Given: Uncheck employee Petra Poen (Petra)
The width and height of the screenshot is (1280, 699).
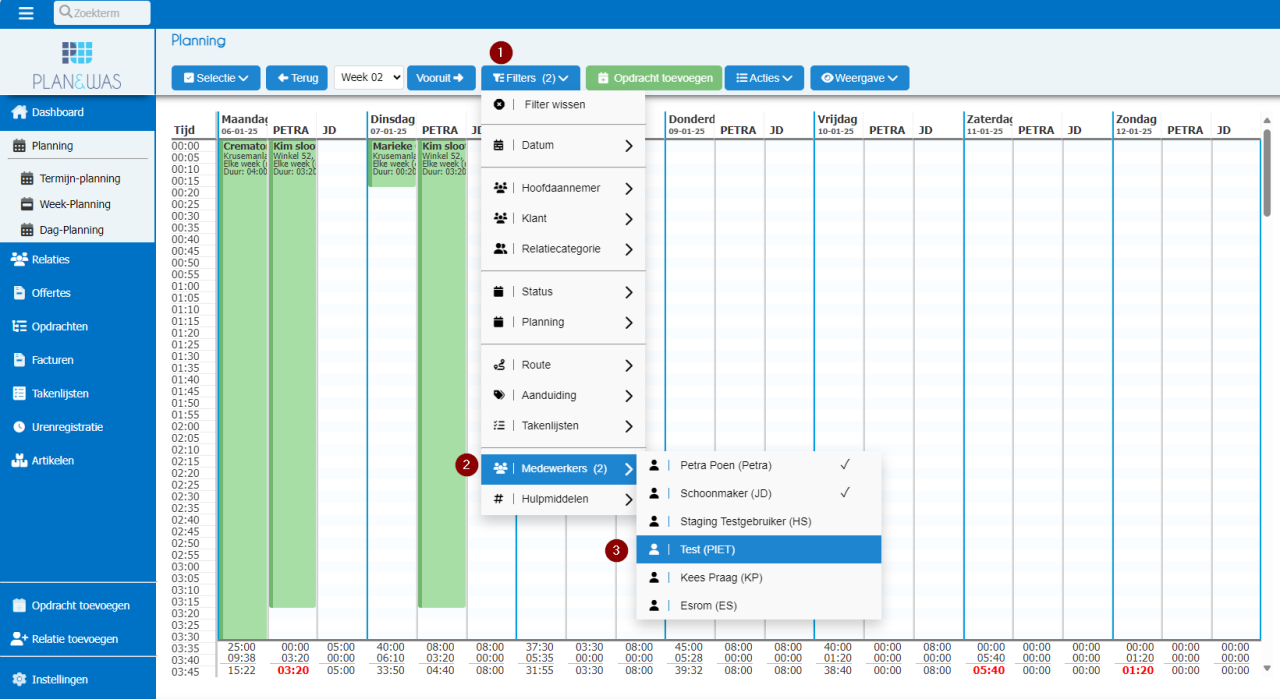Looking at the screenshot, I should tap(759, 465).
